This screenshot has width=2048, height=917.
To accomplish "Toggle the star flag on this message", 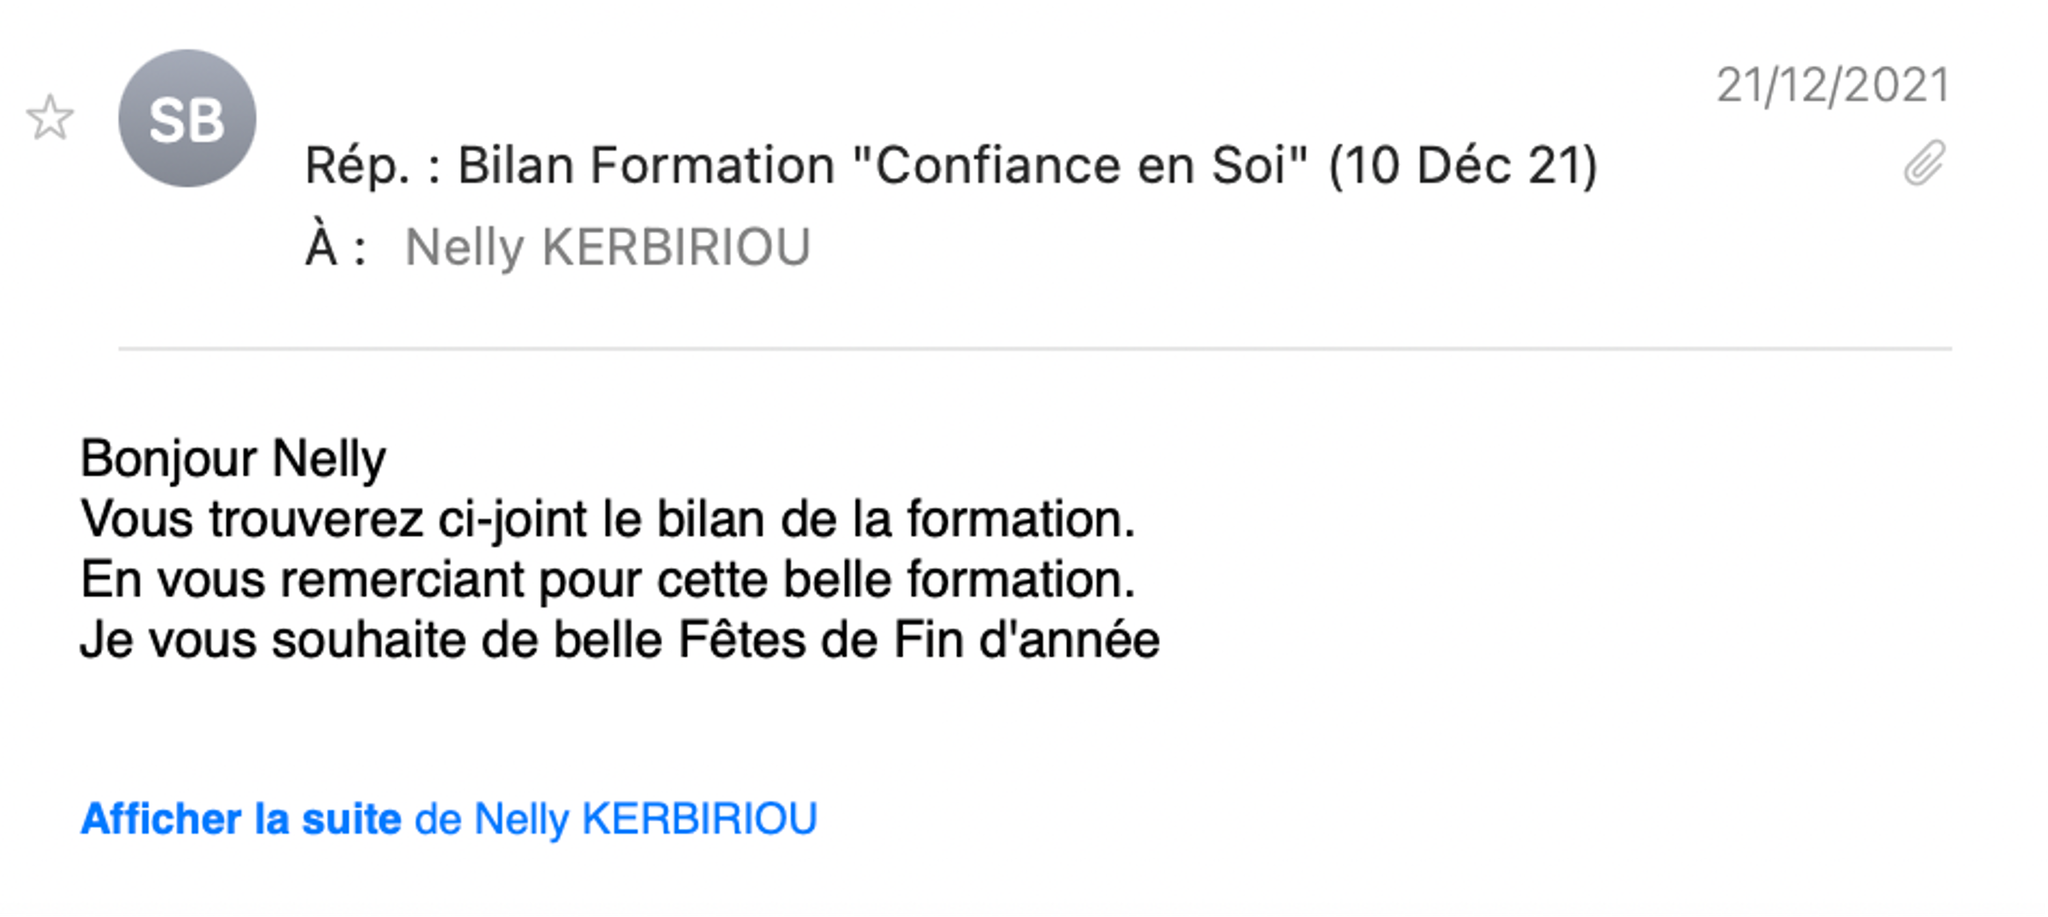I will pyautogui.click(x=49, y=118).
